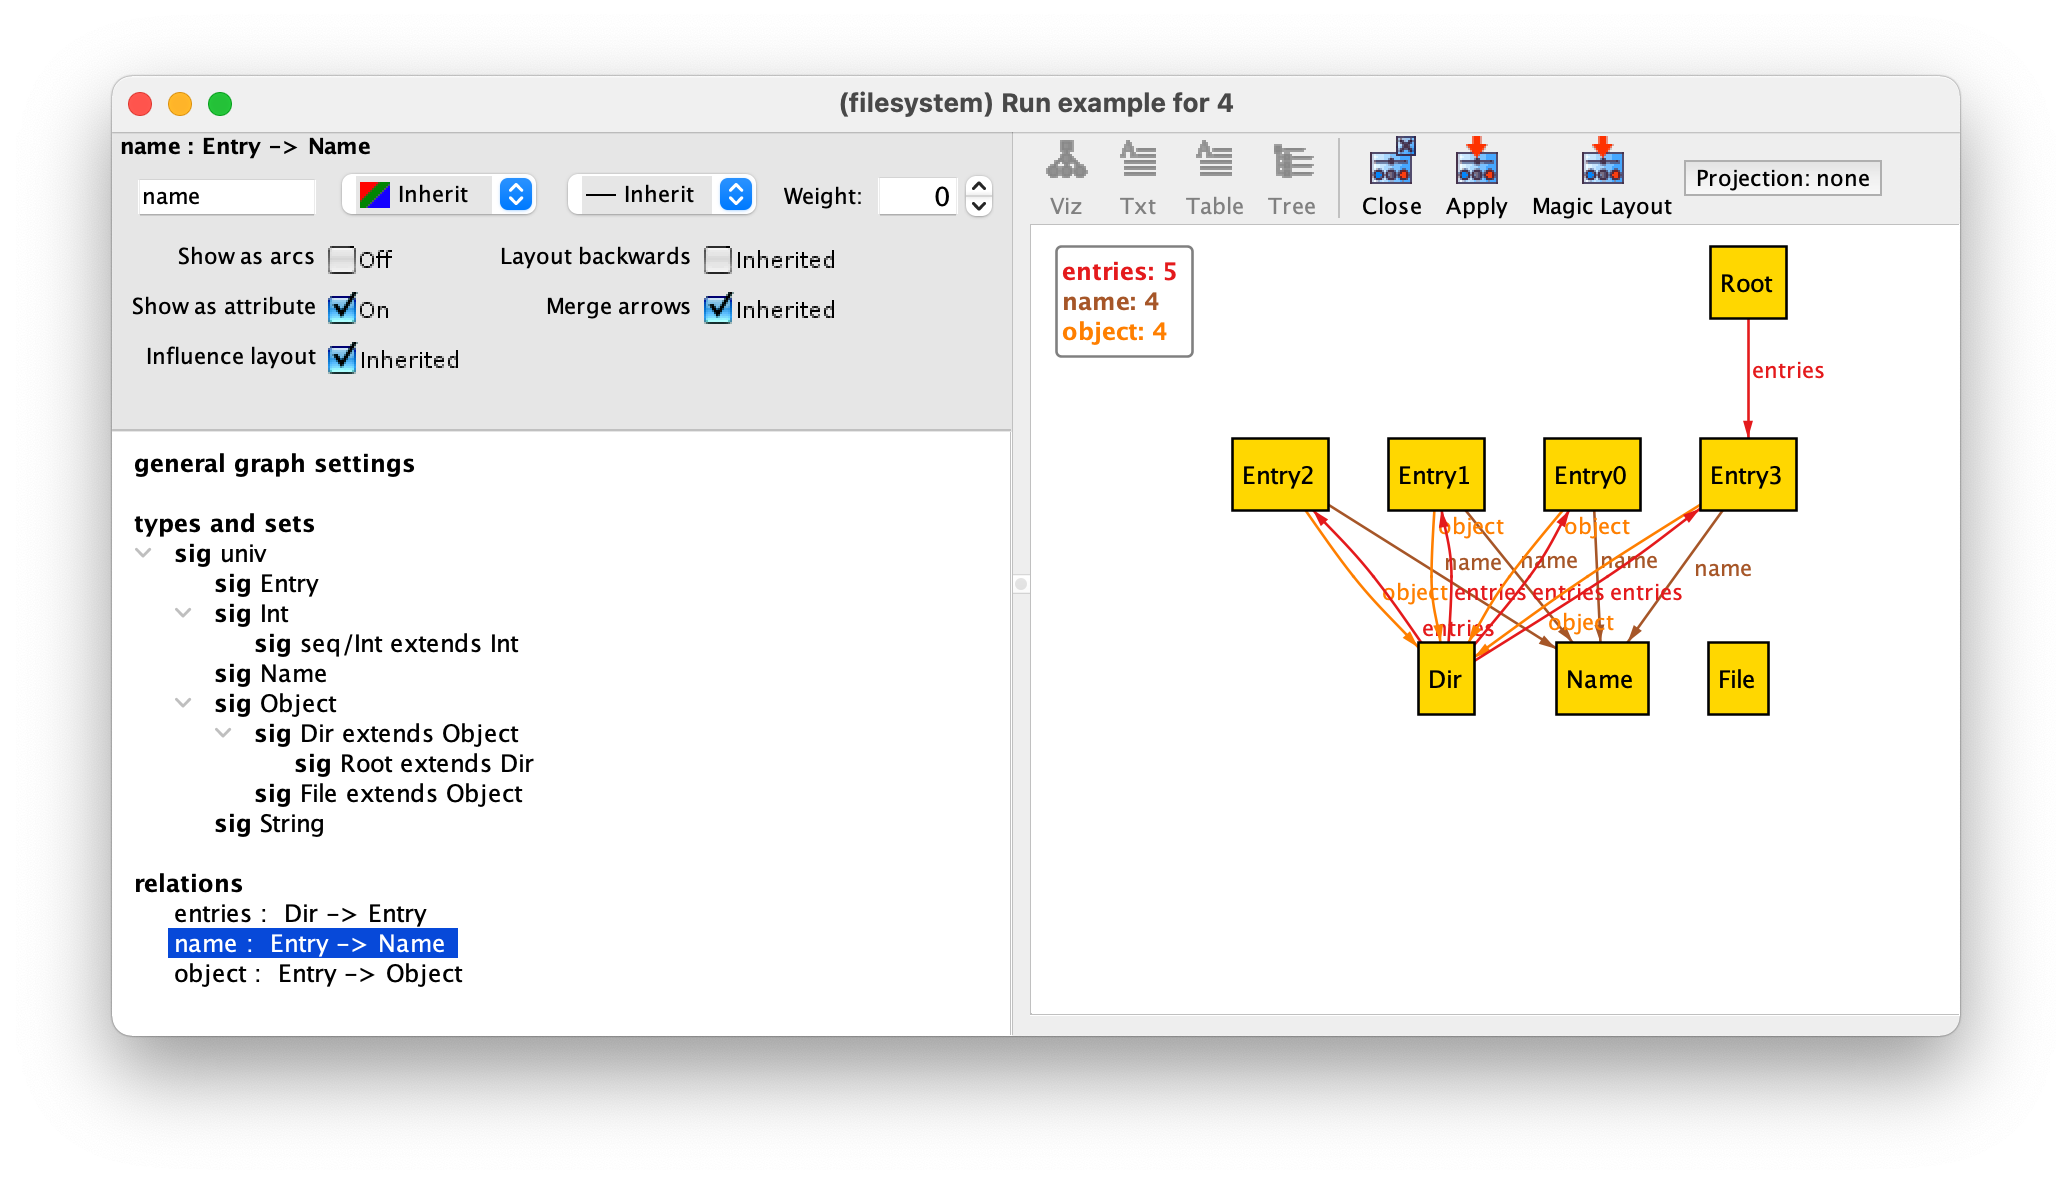Select sig Entry in the tree
Viewport: 2072px width, 1184px height.
click(266, 584)
